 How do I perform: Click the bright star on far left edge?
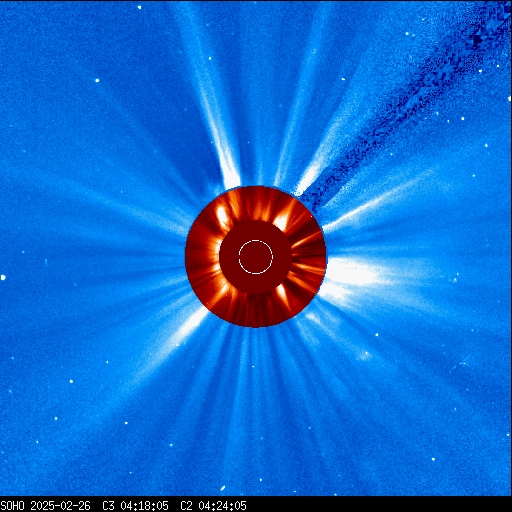3,277
